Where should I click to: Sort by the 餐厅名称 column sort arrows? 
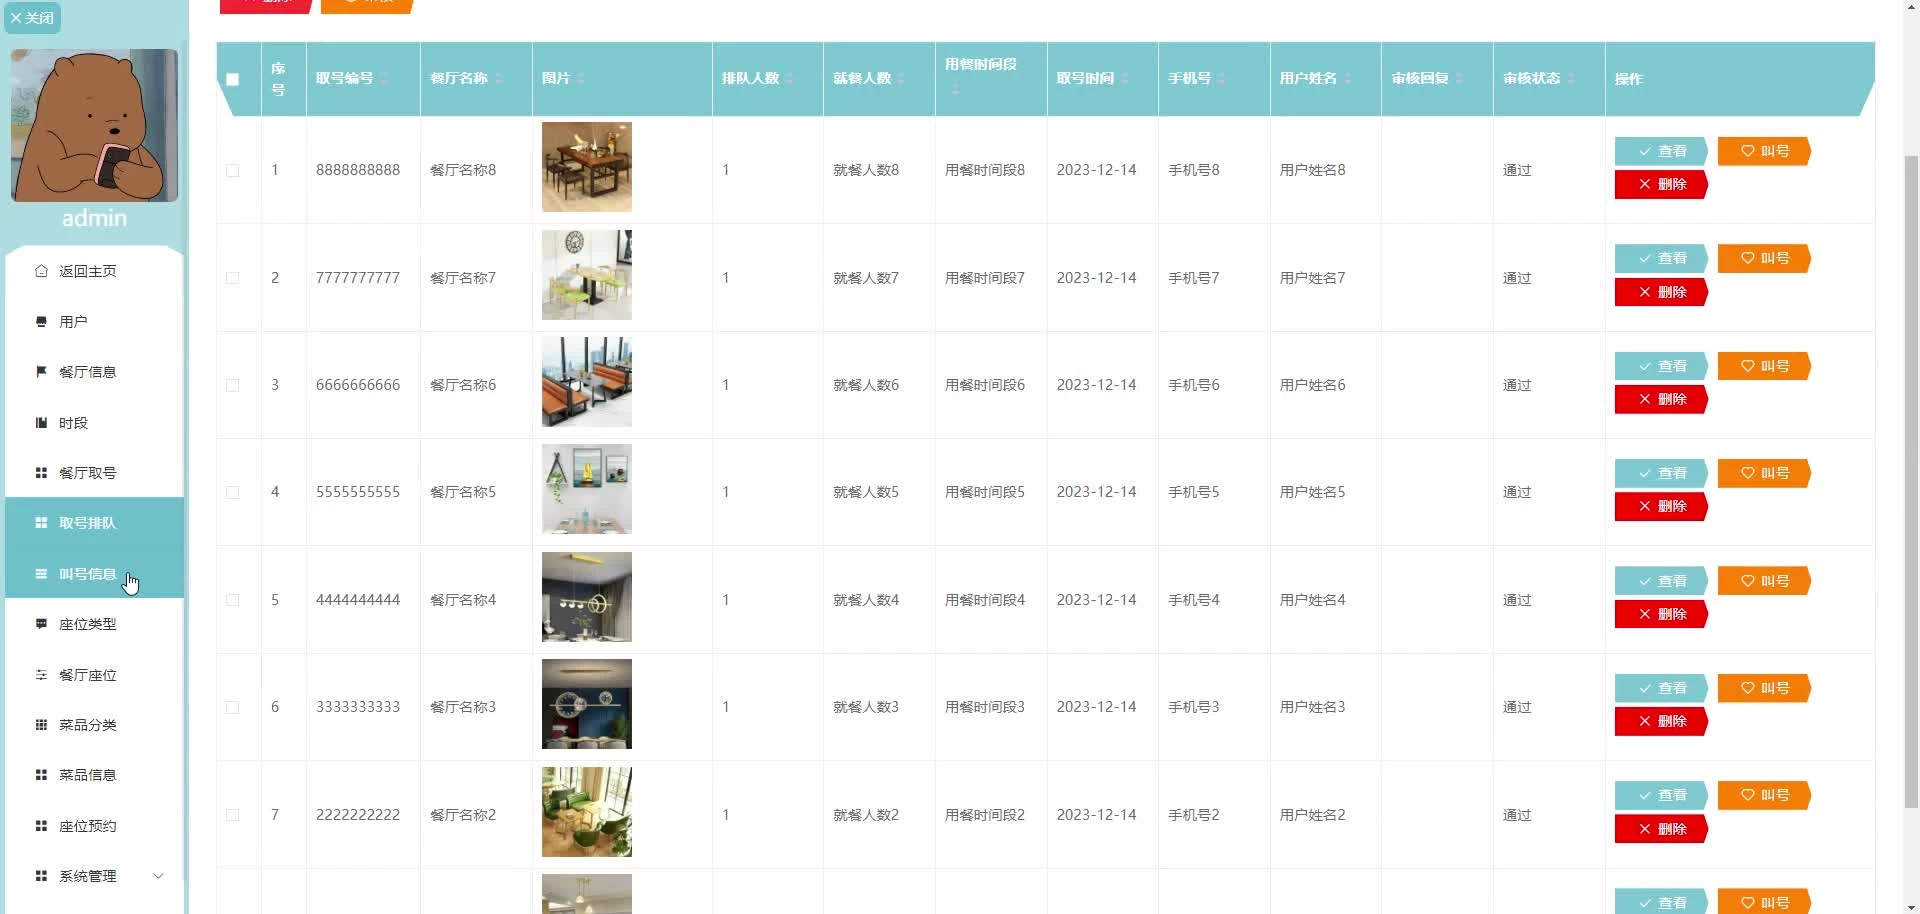click(499, 78)
